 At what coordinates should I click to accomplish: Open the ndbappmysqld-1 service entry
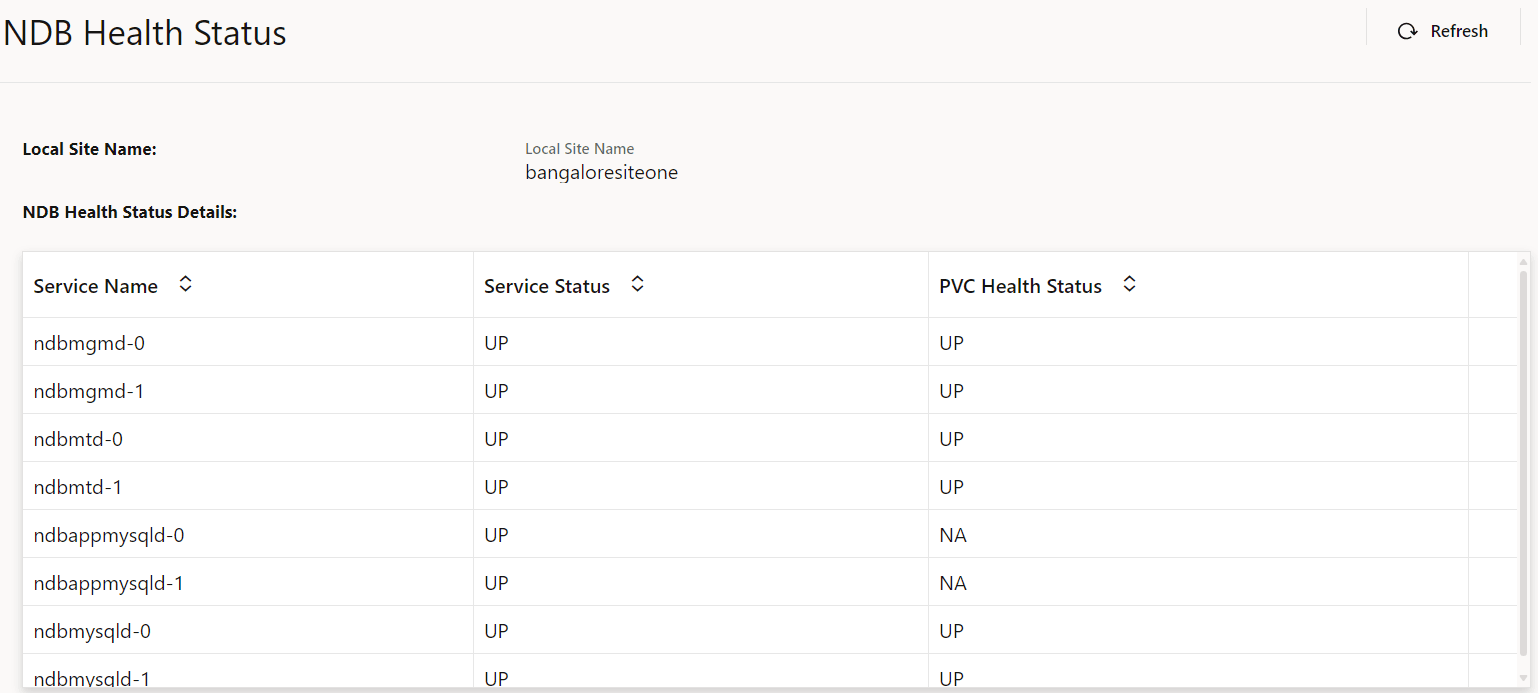[x=108, y=582]
